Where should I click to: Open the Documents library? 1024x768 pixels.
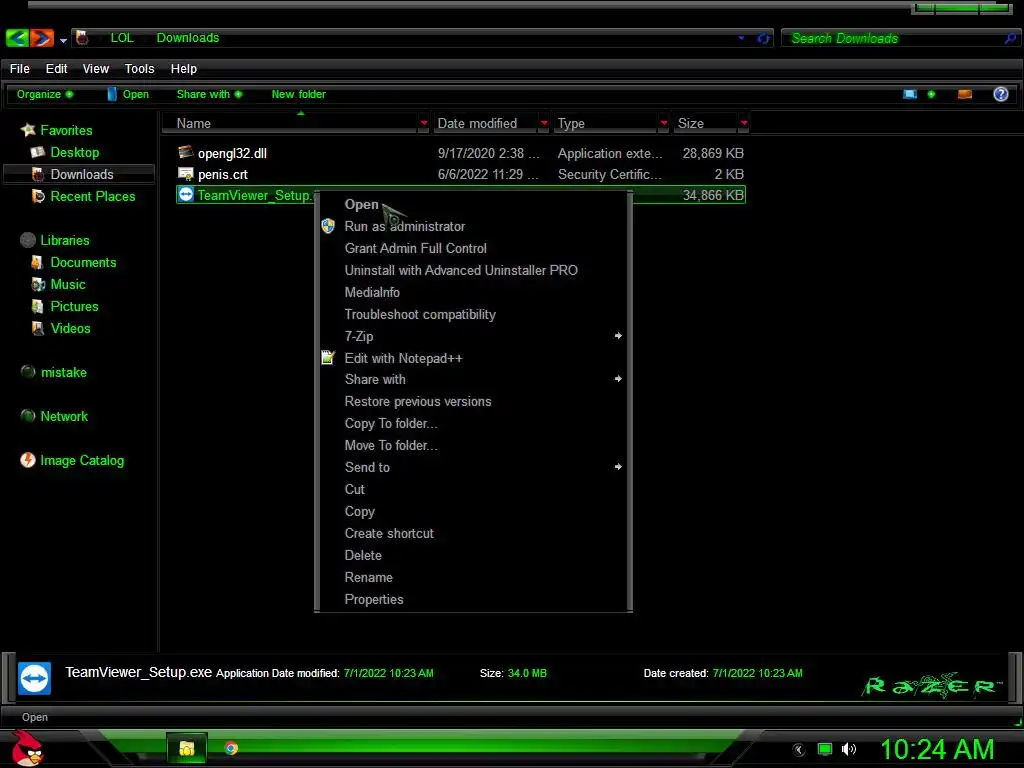83,263
